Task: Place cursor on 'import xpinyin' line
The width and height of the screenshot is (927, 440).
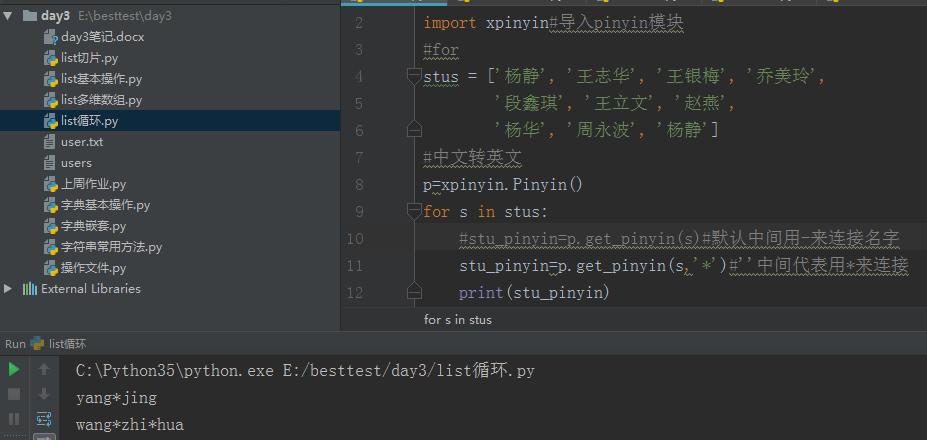Action: [553, 23]
